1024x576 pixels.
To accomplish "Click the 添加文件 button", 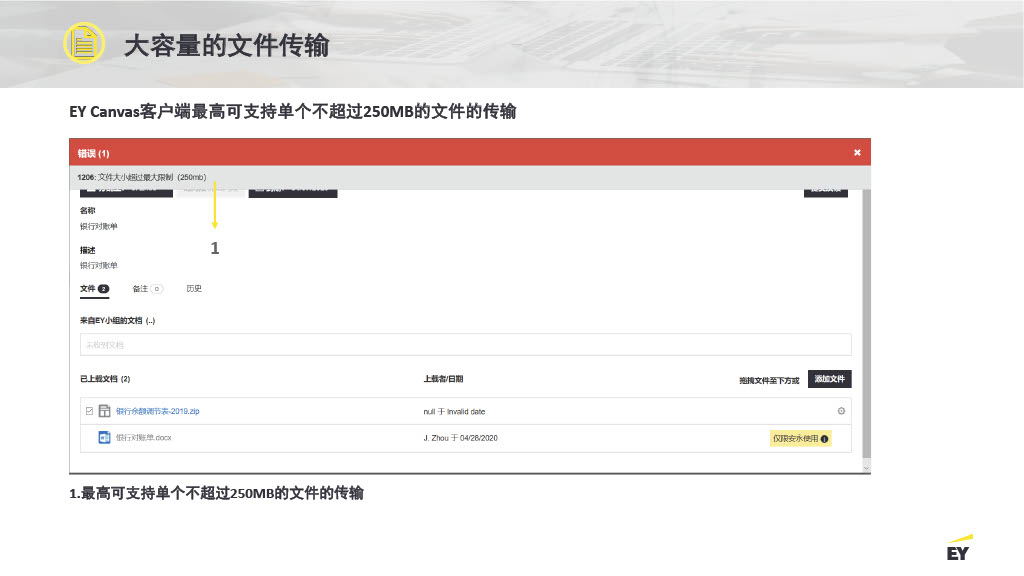I will pos(829,379).
